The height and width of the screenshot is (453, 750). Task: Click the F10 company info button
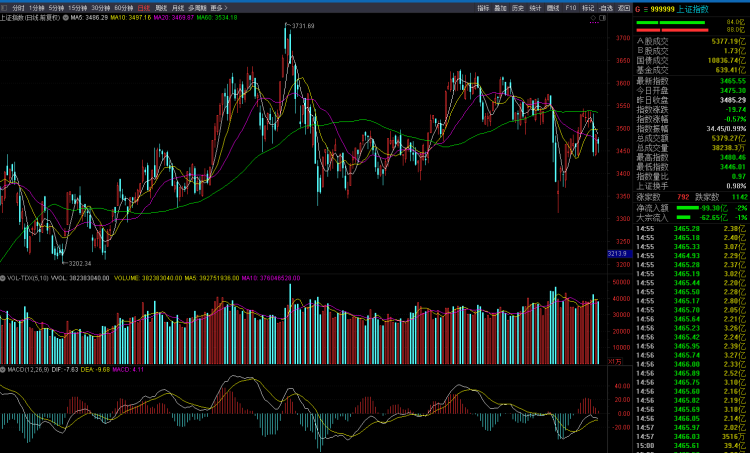(571, 8)
